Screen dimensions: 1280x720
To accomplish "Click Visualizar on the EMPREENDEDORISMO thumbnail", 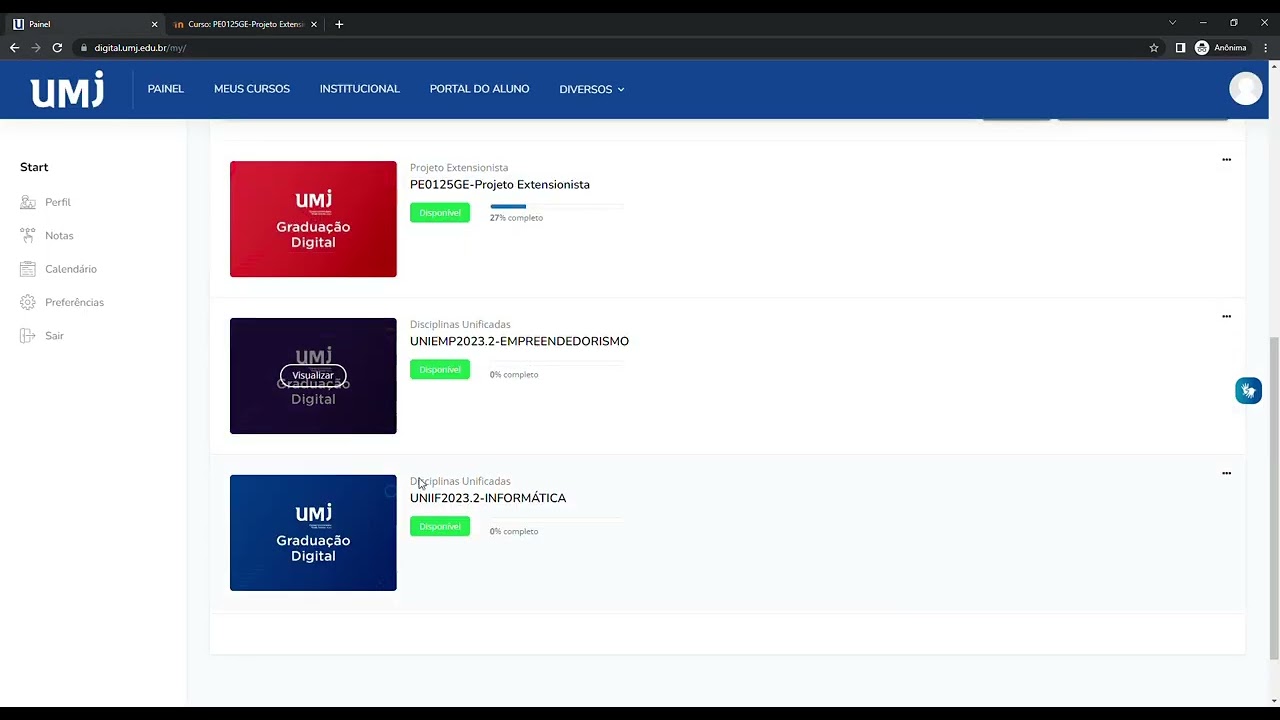I will (x=313, y=375).
